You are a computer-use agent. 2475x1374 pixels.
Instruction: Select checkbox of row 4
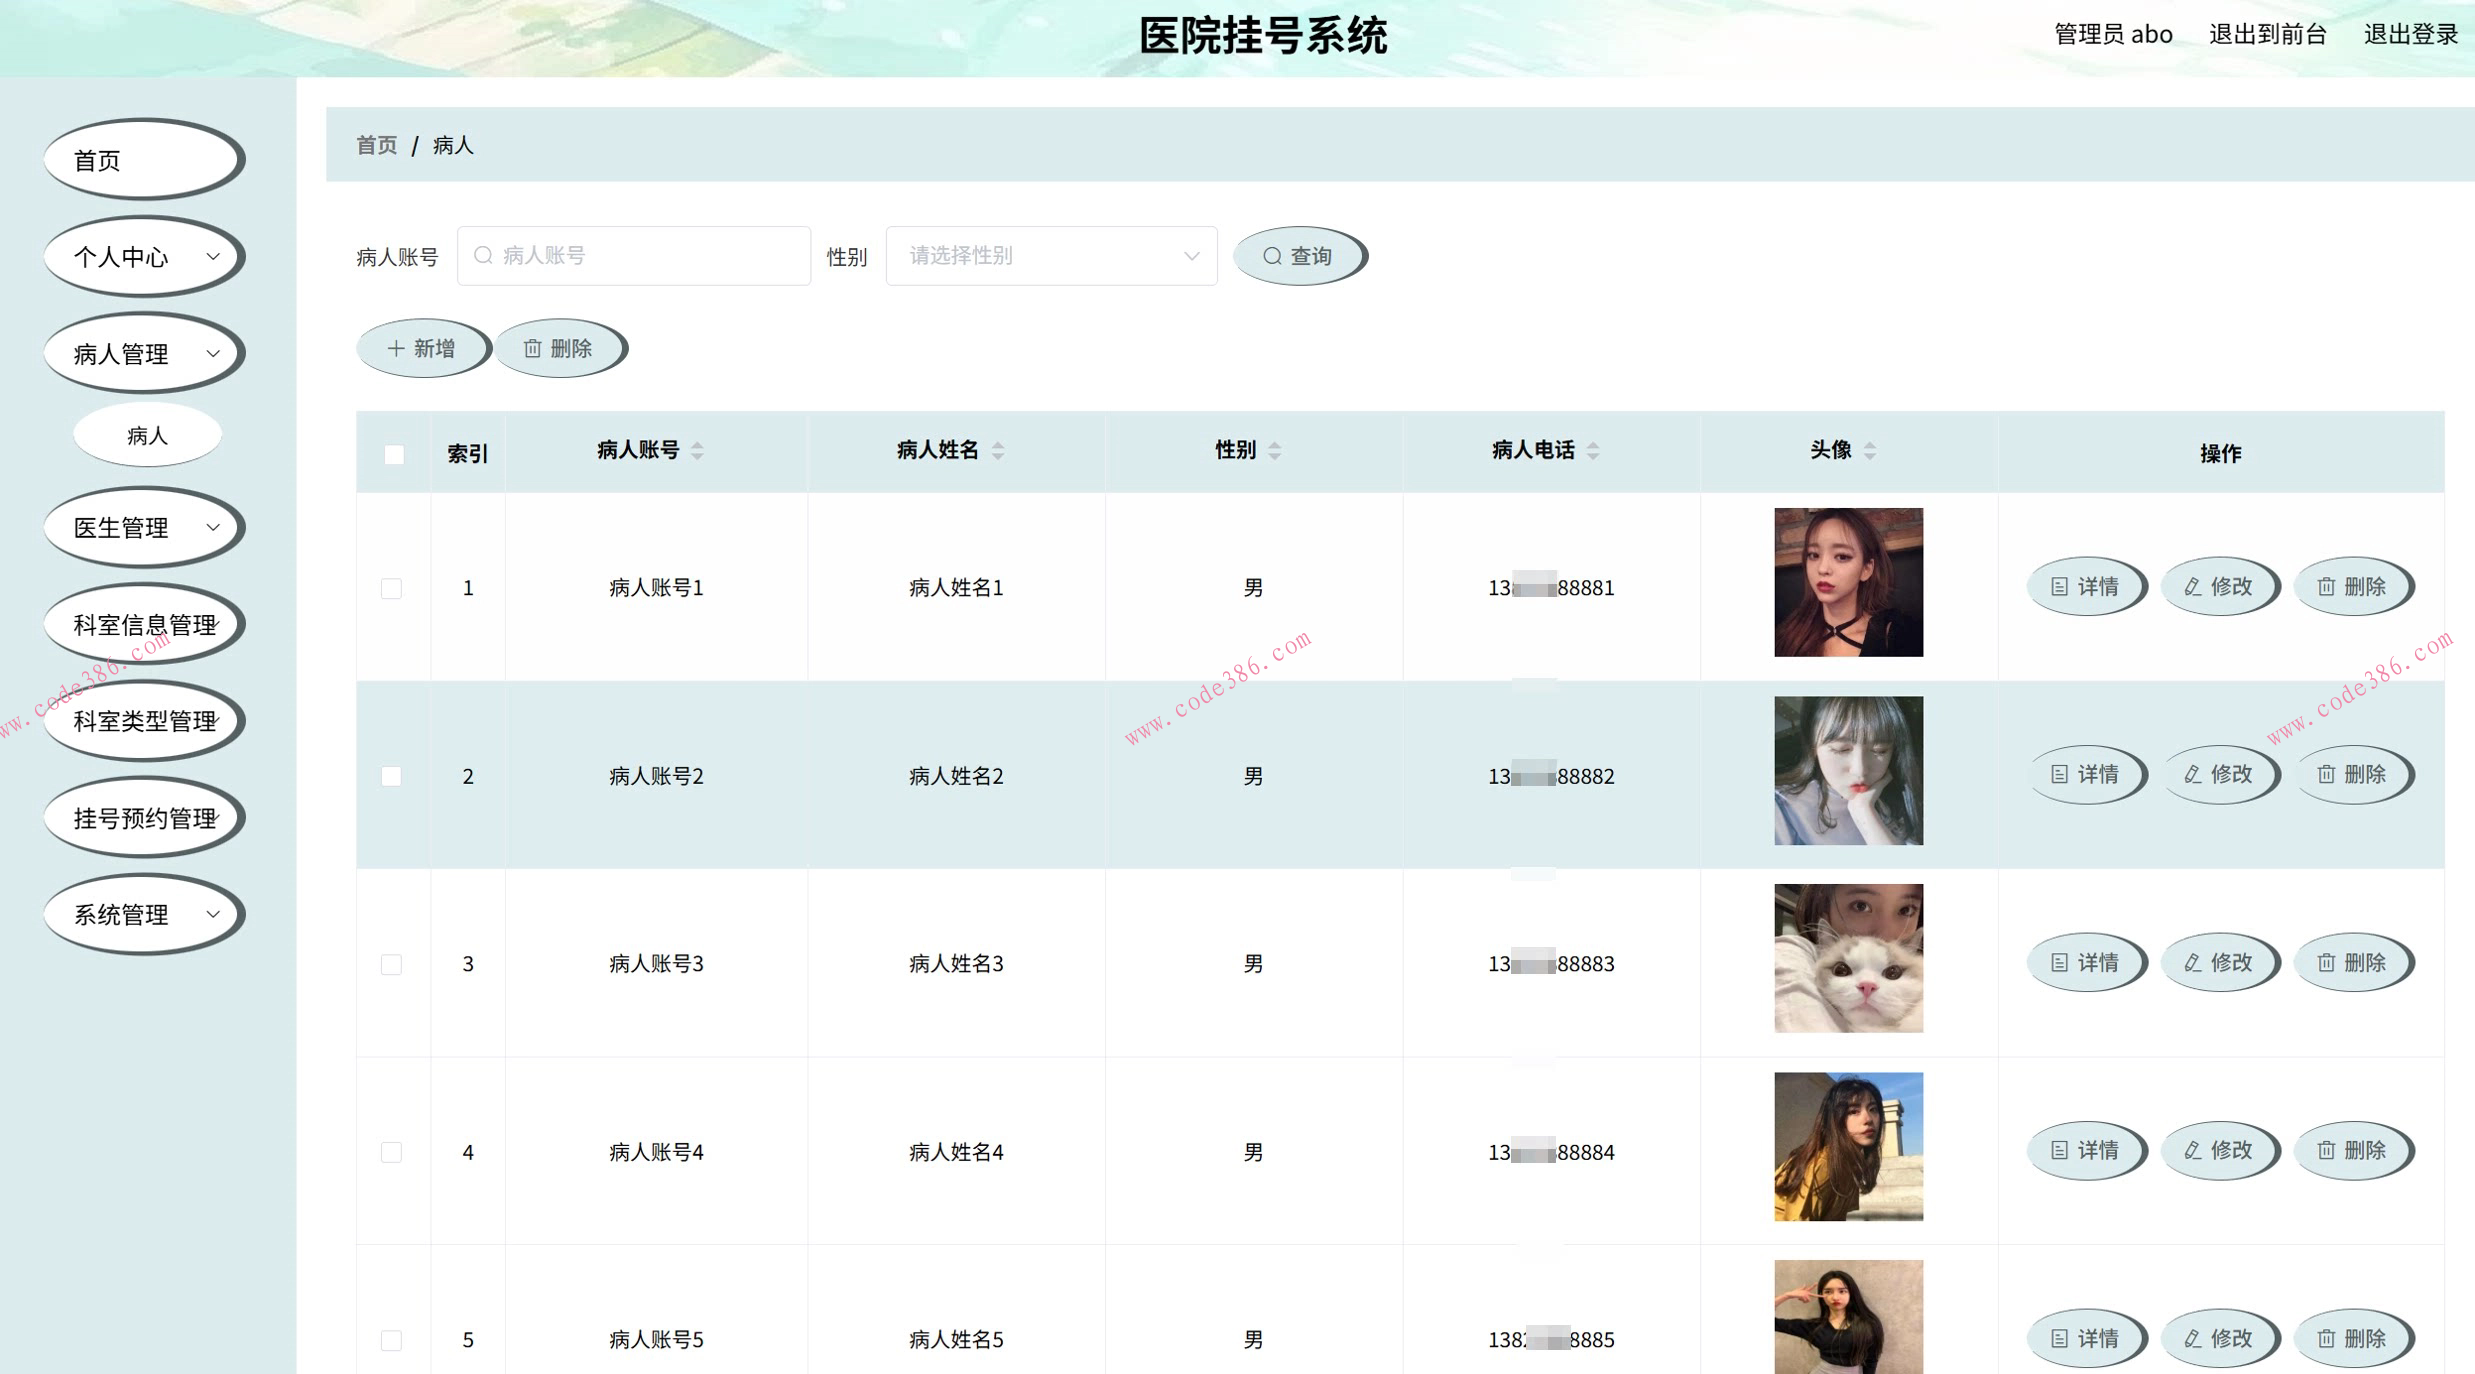point(392,1152)
